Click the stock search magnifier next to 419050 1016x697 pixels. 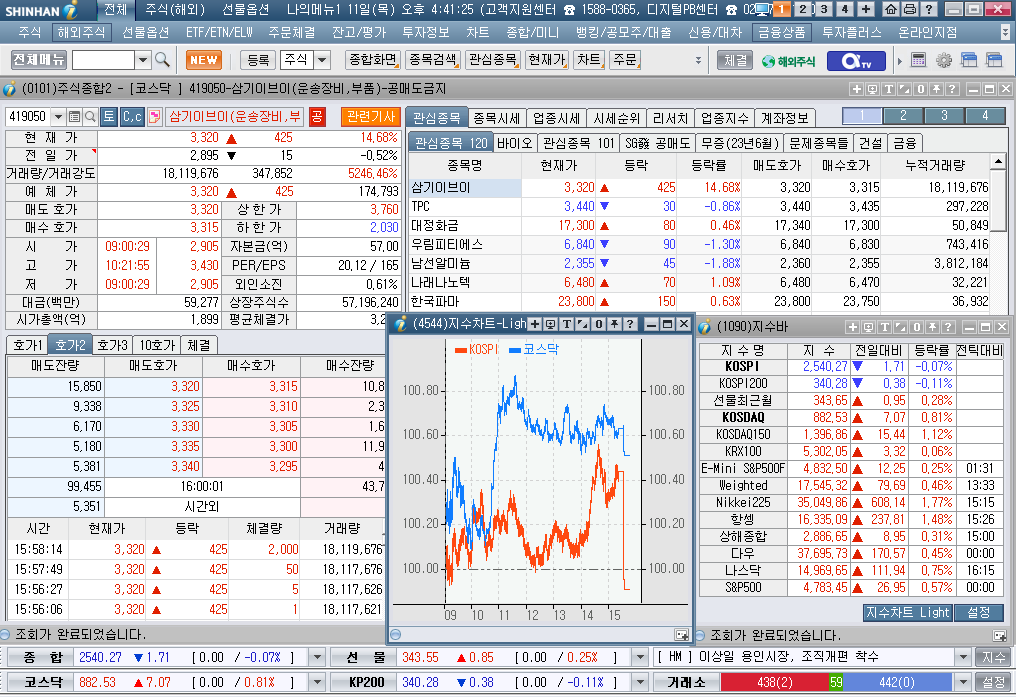(x=91, y=117)
